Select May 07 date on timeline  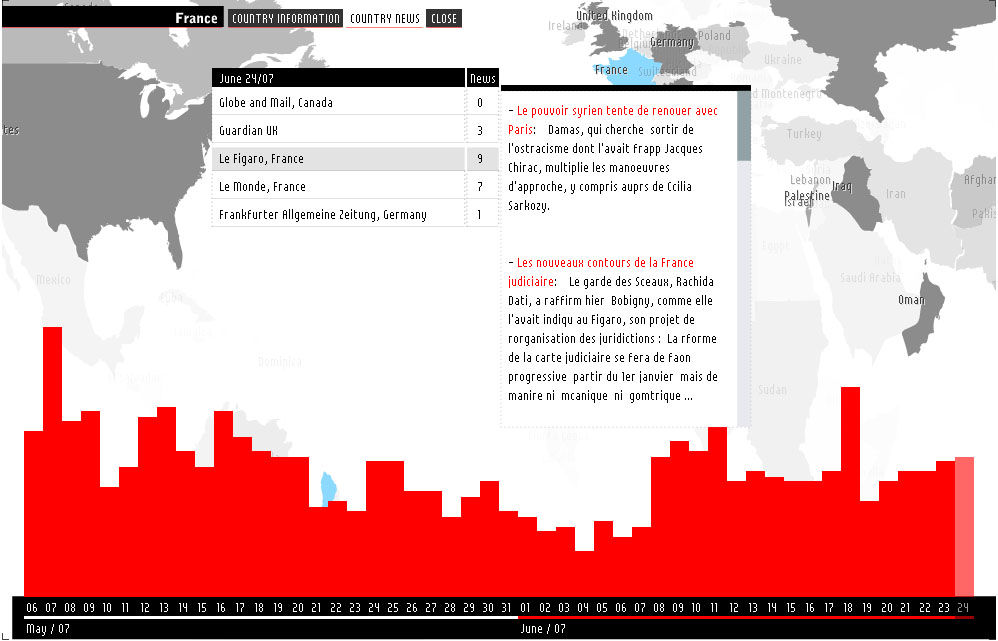(52, 608)
